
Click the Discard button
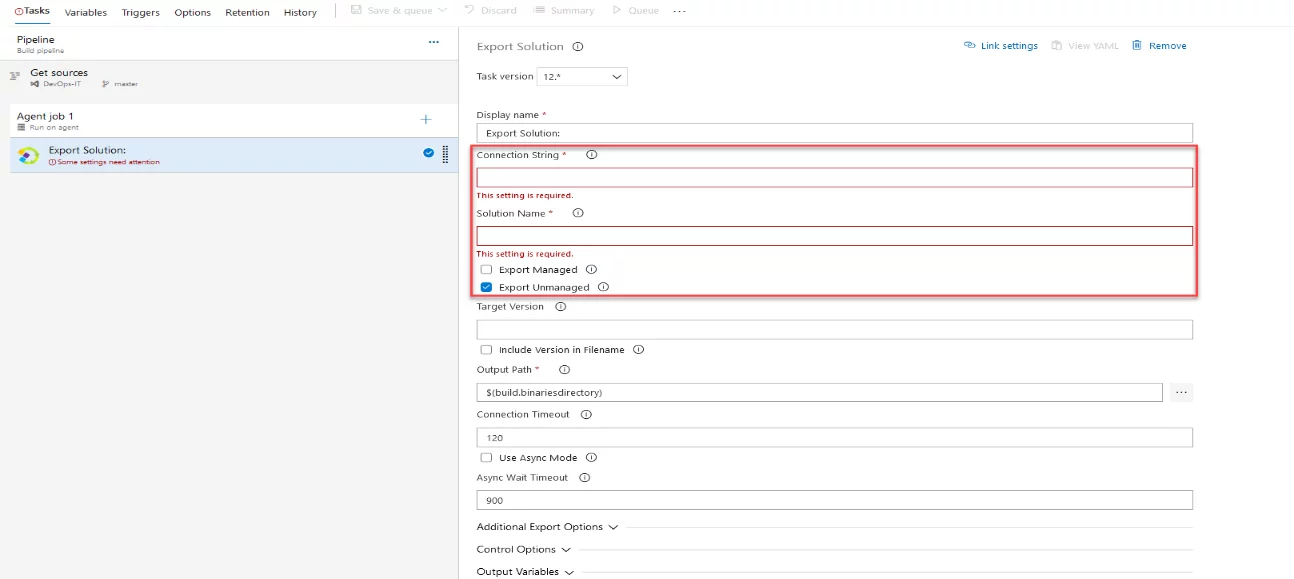coord(491,10)
